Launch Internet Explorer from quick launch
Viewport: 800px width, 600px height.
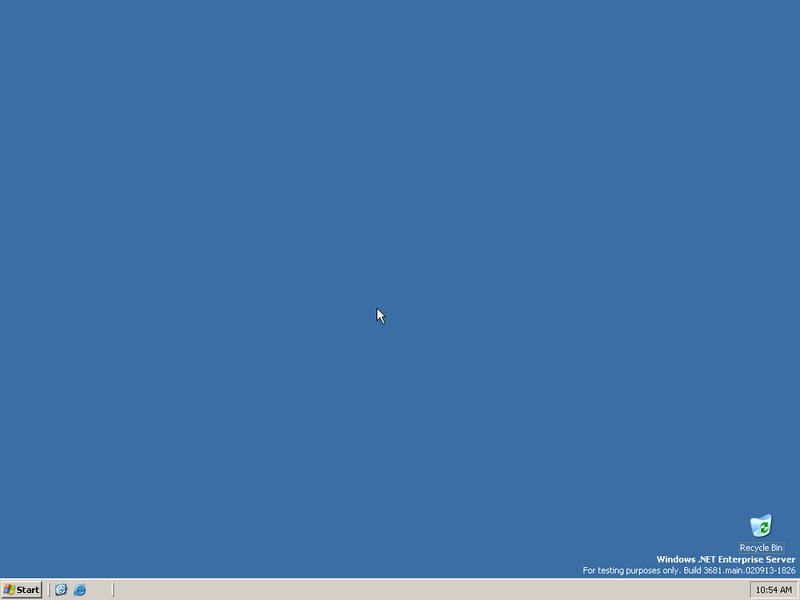80,590
